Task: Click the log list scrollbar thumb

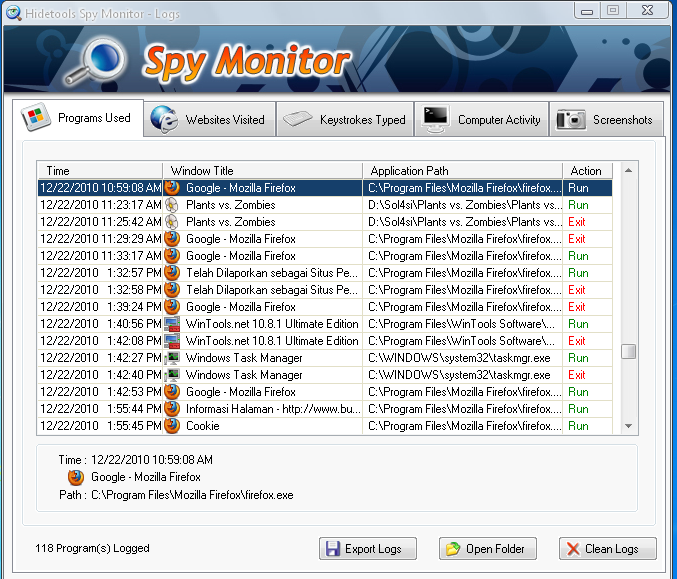Action: click(x=629, y=351)
